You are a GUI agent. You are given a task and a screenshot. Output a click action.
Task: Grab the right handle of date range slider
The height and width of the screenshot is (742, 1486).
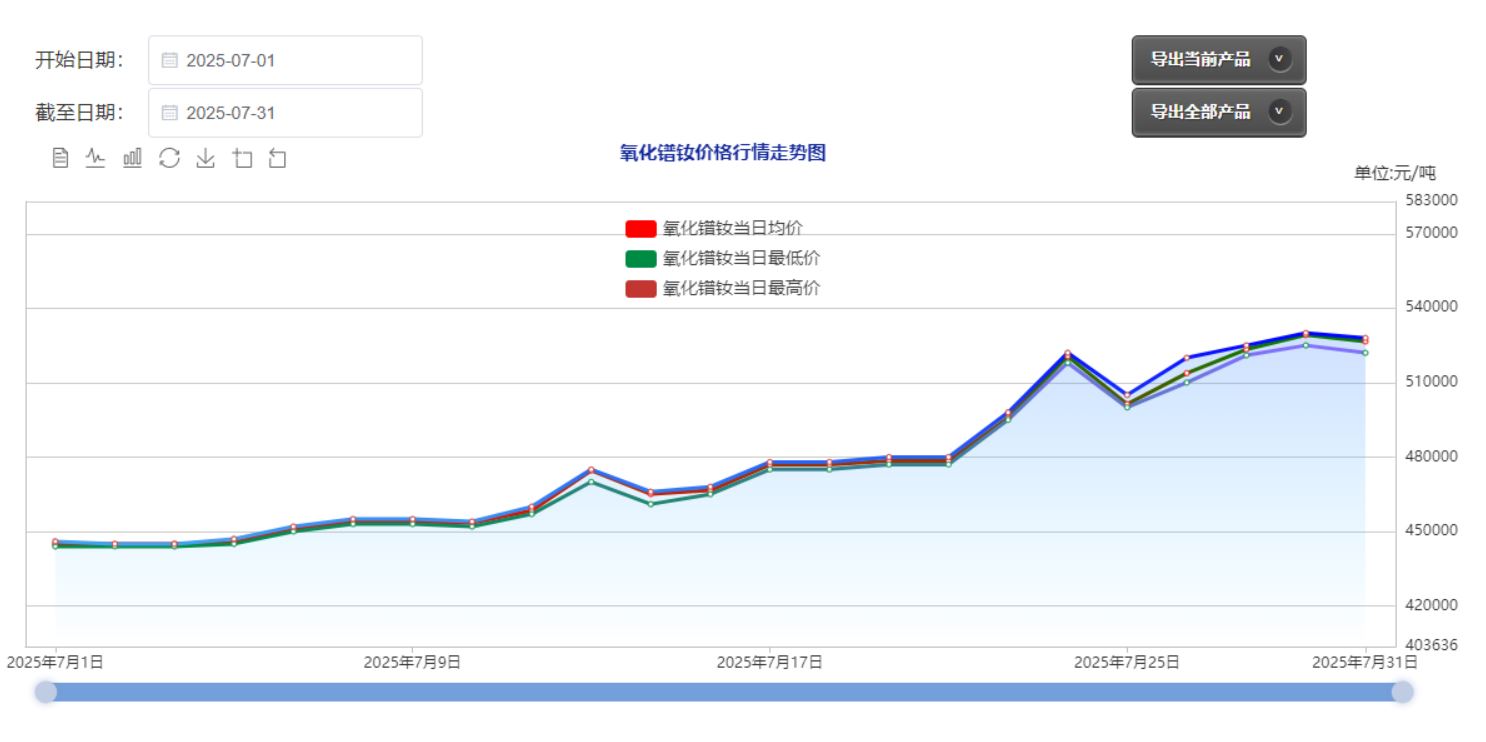1402,692
